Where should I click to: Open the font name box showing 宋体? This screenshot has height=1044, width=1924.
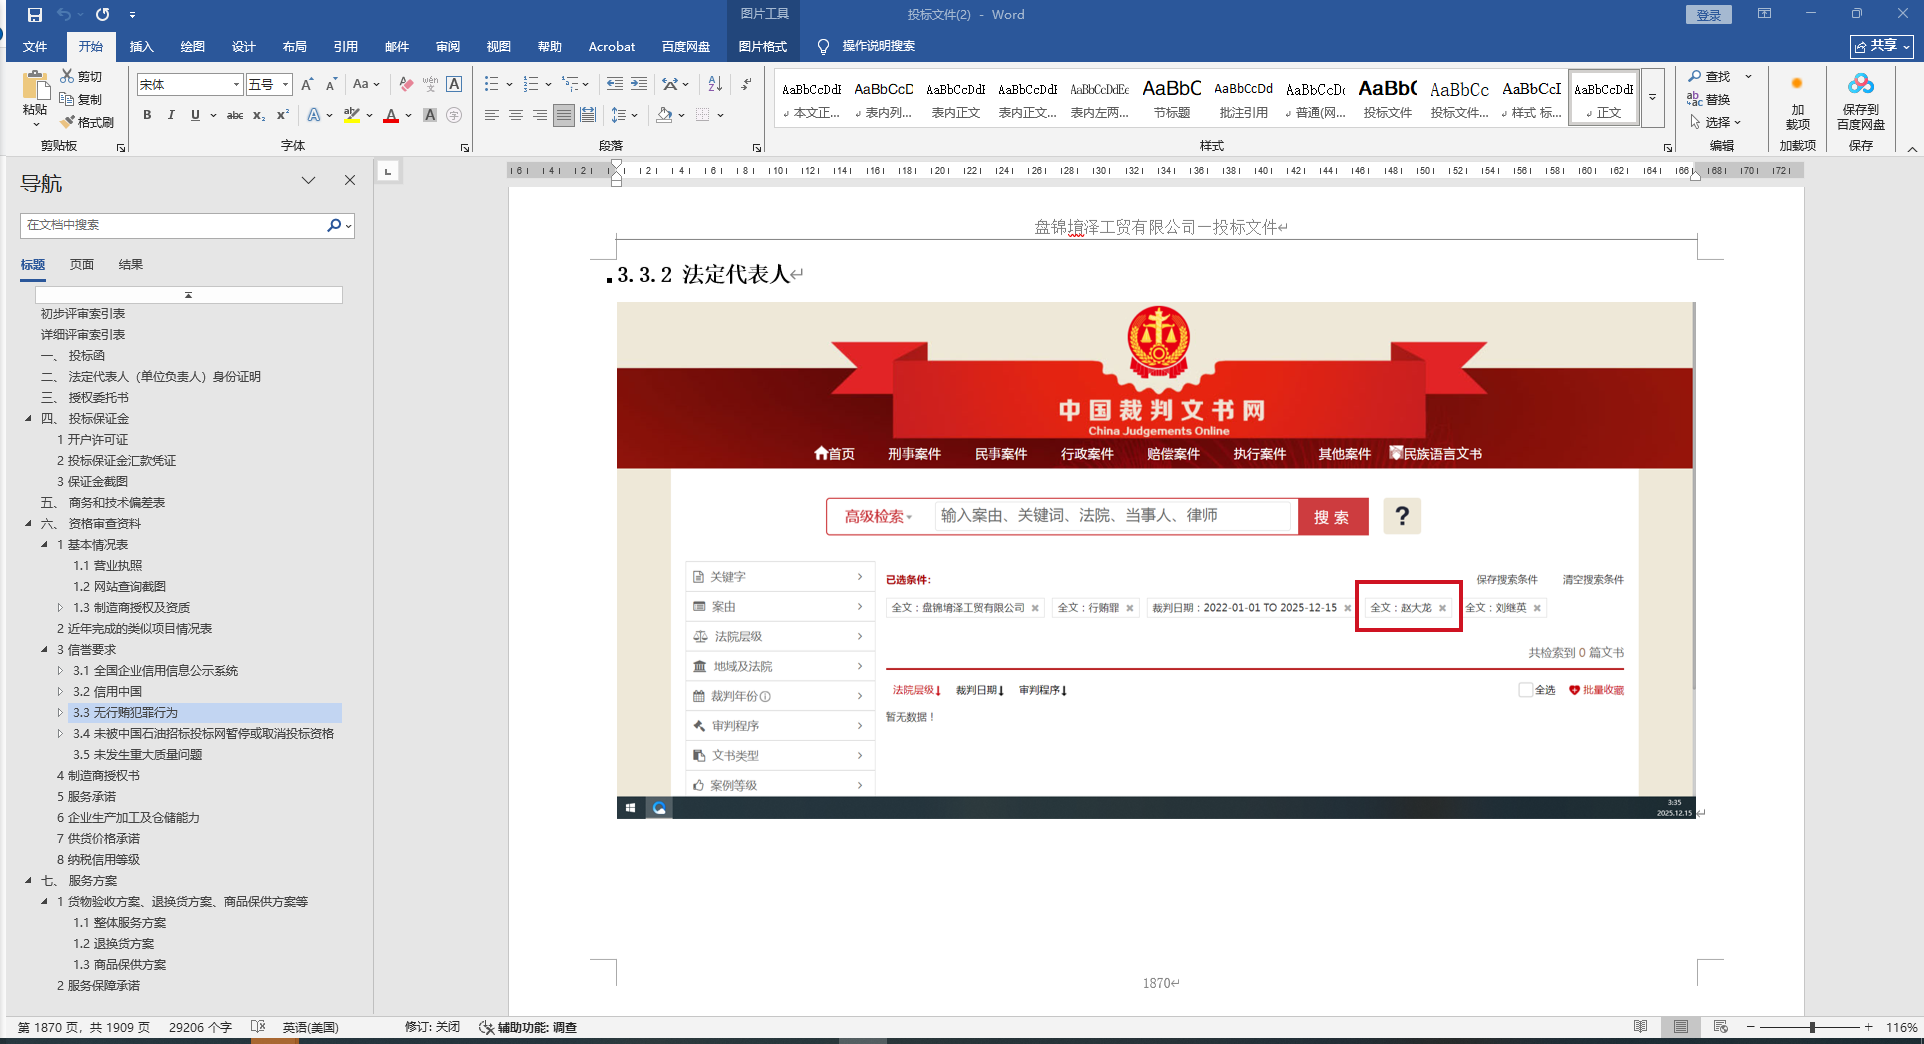pos(189,85)
